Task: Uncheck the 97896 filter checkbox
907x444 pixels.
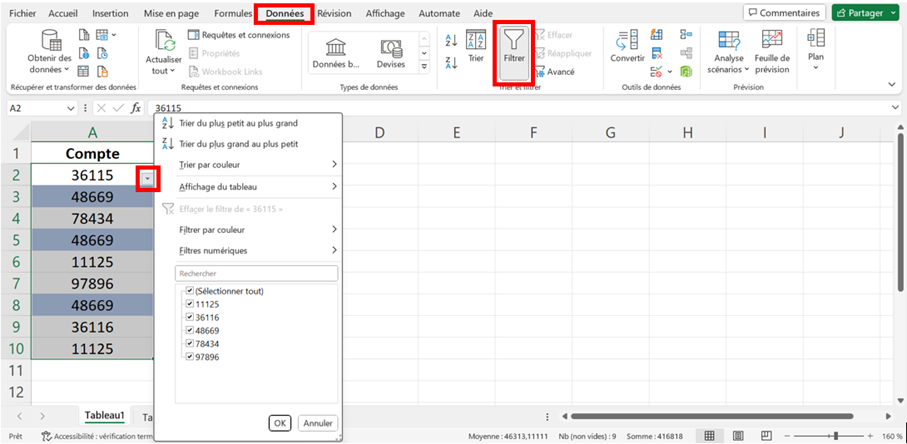Action: (190, 357)
